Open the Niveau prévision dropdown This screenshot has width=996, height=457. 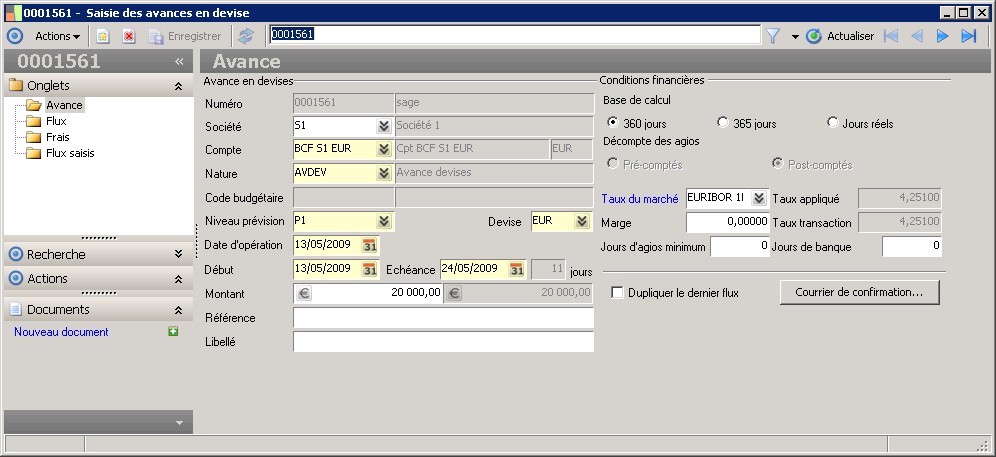[x=384, y=221]
